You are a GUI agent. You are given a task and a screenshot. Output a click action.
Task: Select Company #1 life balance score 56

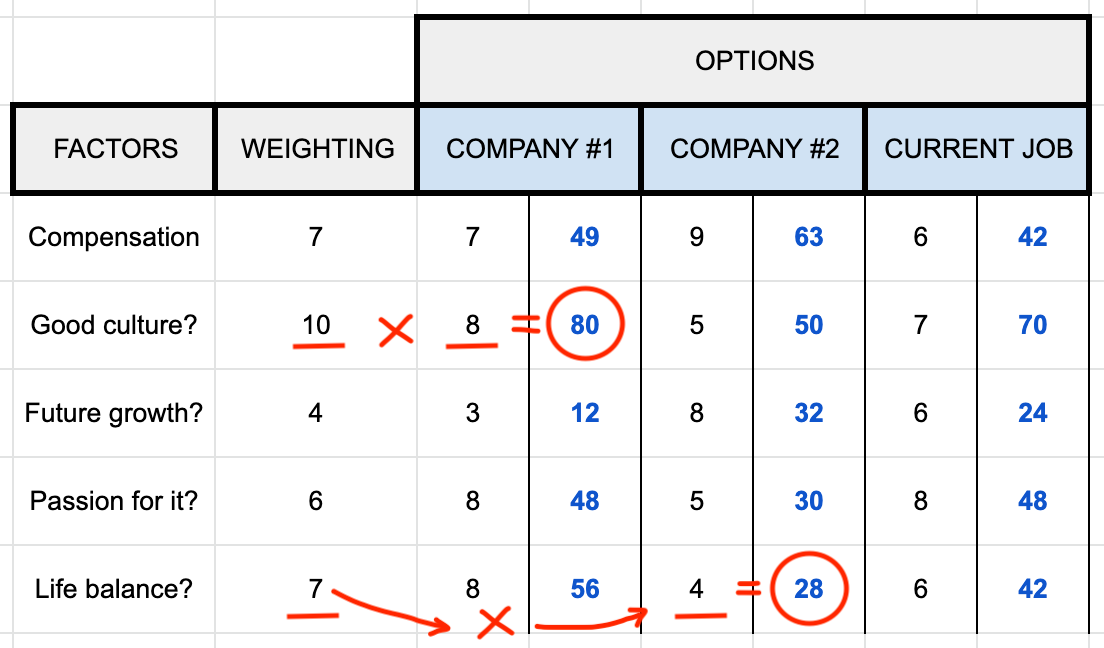coord(584,589)
